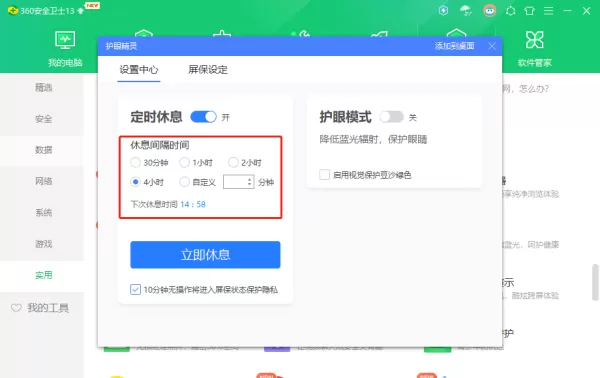Click the next rest time 14:58
Viewport: 600px width, 378px height.
pyautogui.click(x=193, y=204)
